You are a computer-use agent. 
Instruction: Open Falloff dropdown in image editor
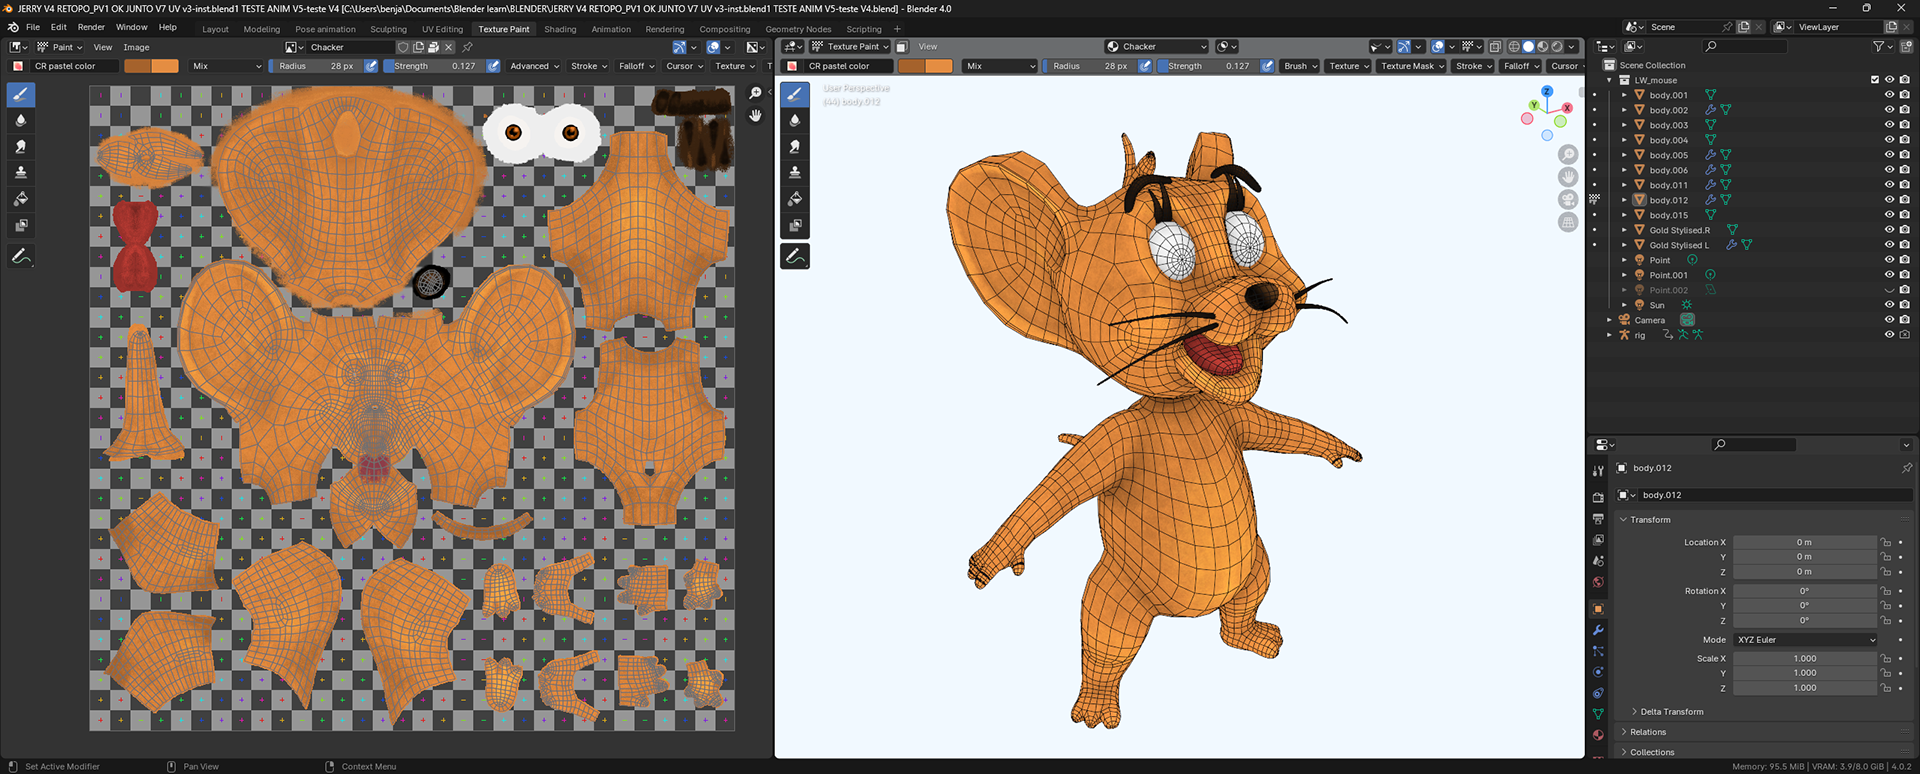coord(636,66)
